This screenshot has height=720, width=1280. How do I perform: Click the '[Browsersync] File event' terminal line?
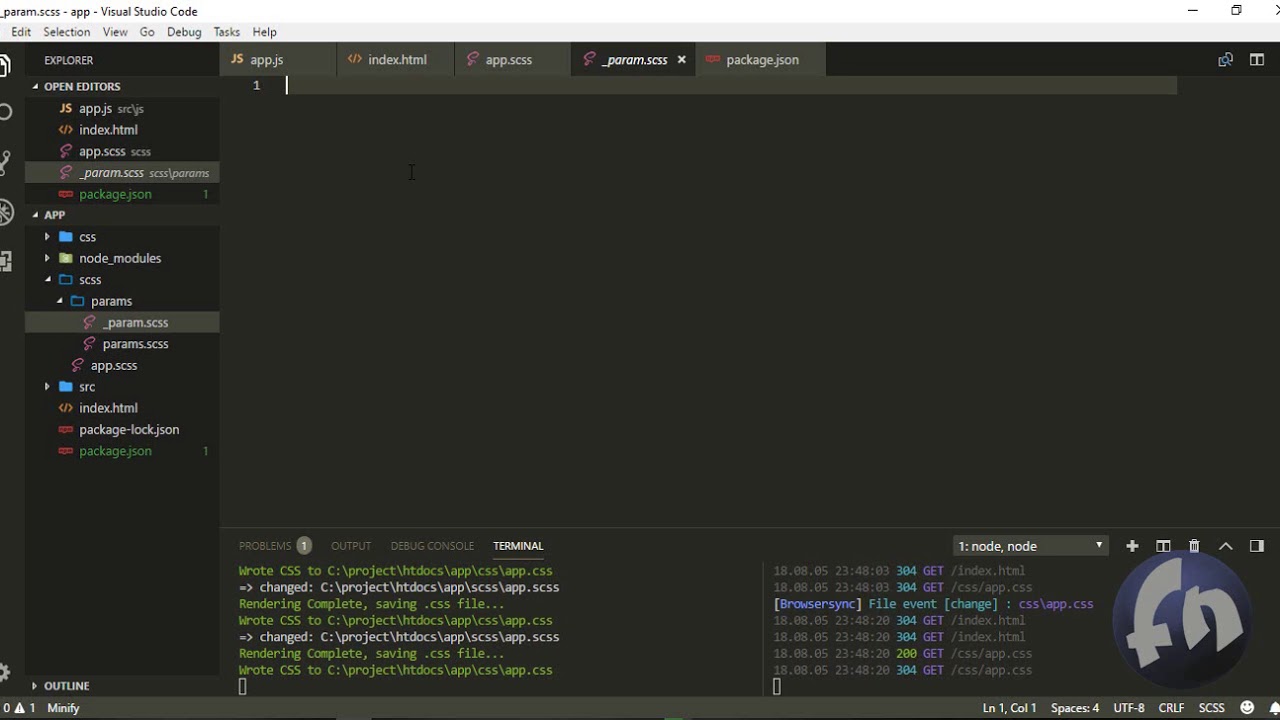pyautogui.click(x=933, y=604)
